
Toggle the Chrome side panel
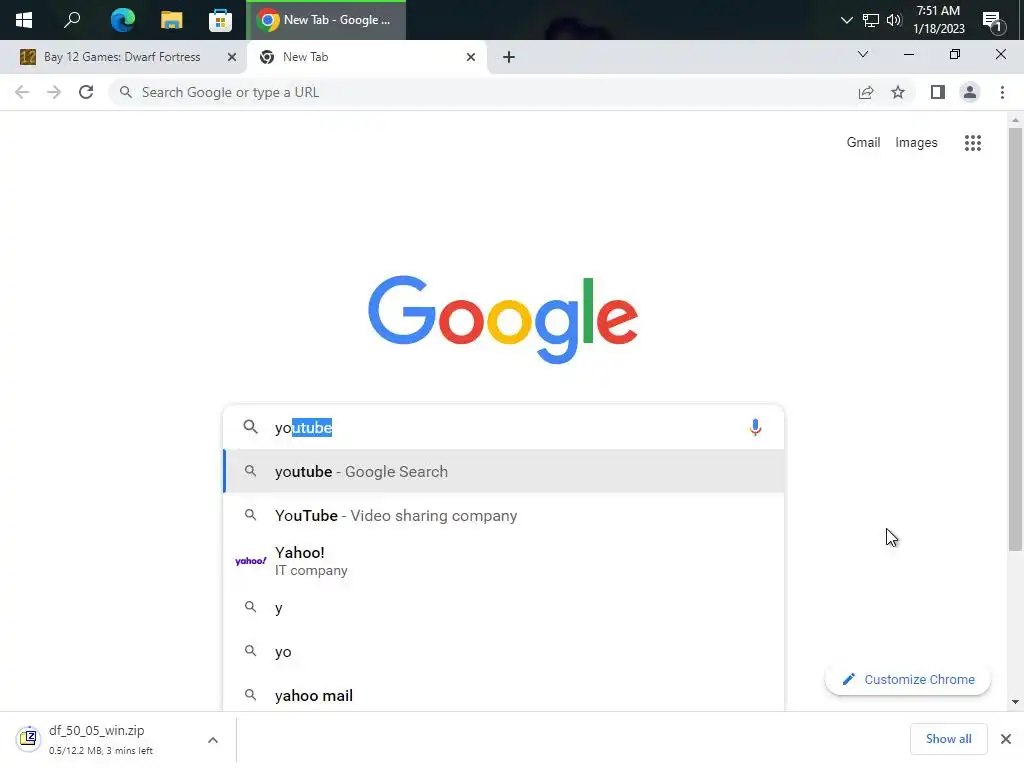(938, 92)
